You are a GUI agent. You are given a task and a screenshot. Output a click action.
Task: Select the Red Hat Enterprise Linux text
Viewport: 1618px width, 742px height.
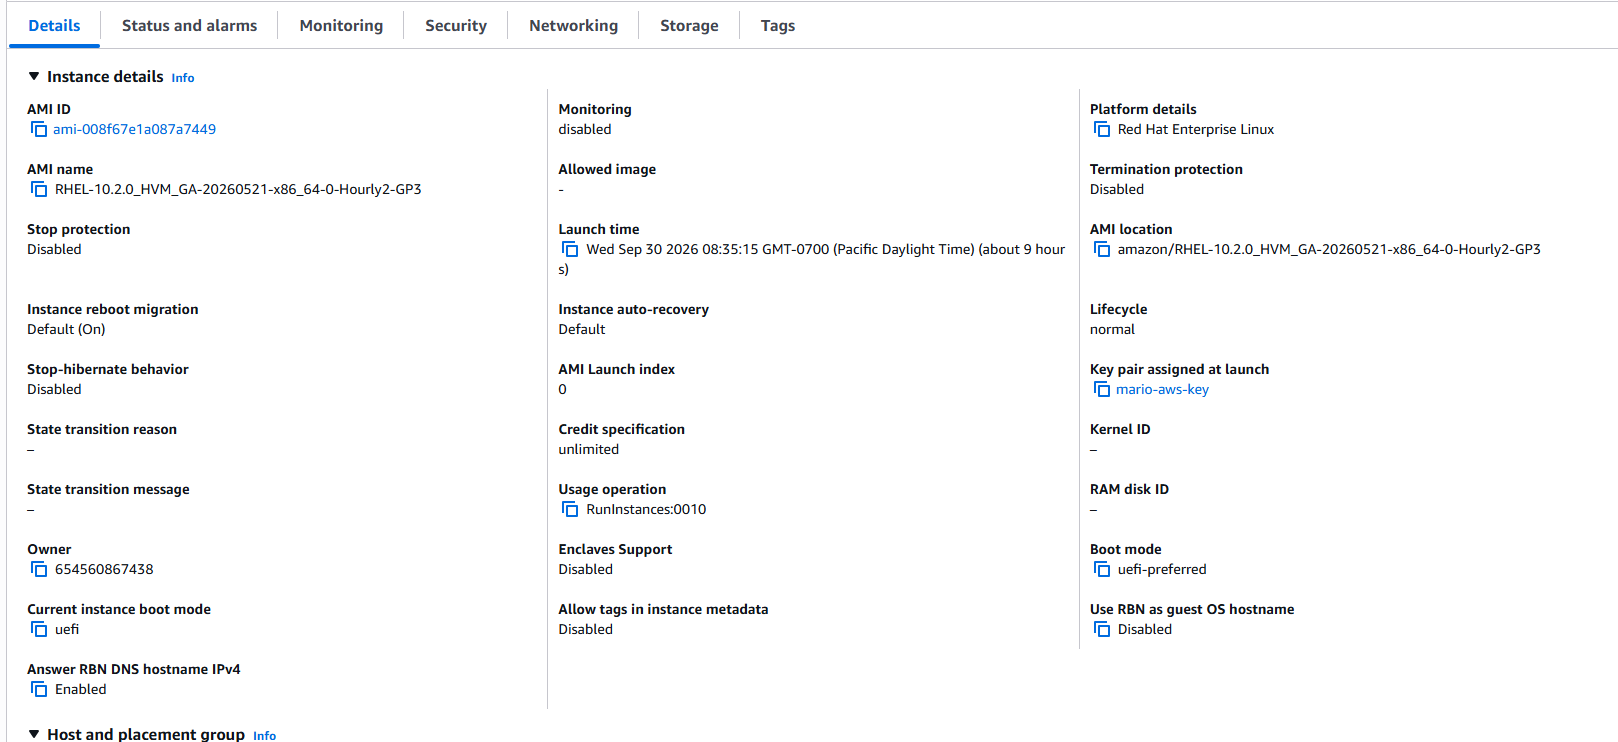click(1196, 129)
